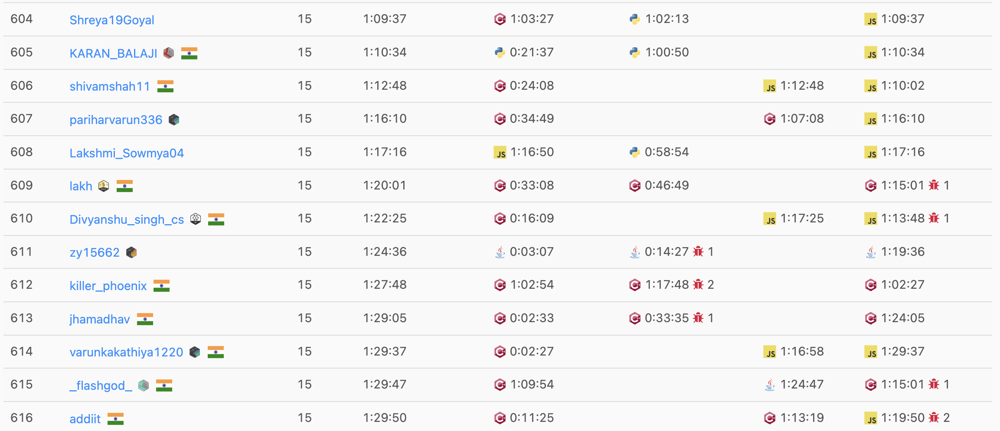Click the badge icon next to pariharvarun336

[x=174, y=119]
